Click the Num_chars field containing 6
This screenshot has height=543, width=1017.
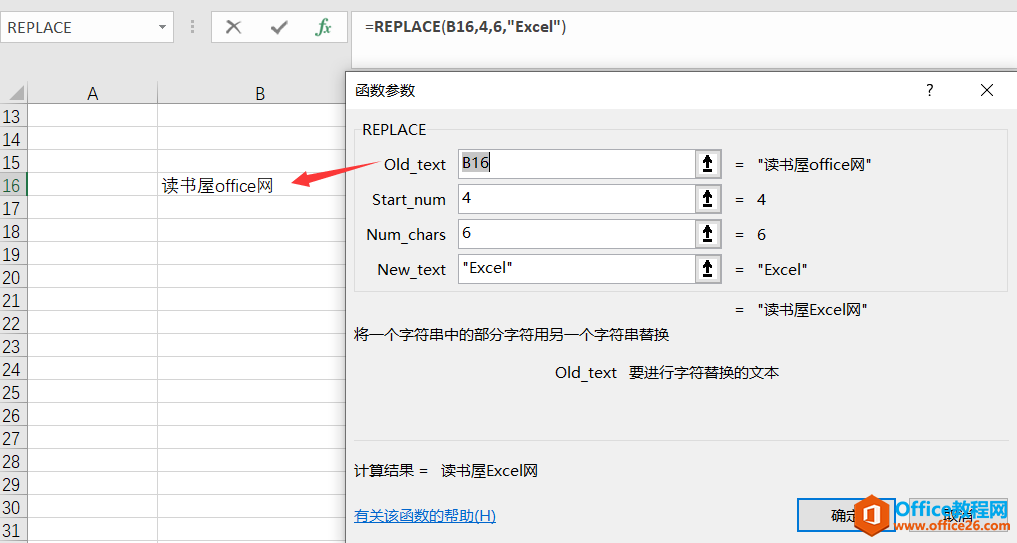[577, 234]
